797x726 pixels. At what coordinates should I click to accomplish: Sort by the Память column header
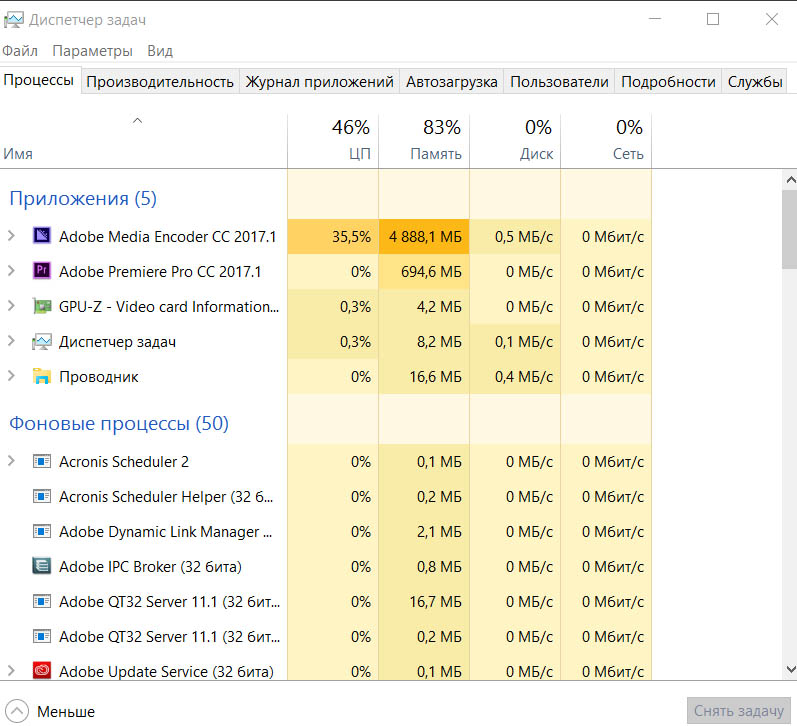424,141
